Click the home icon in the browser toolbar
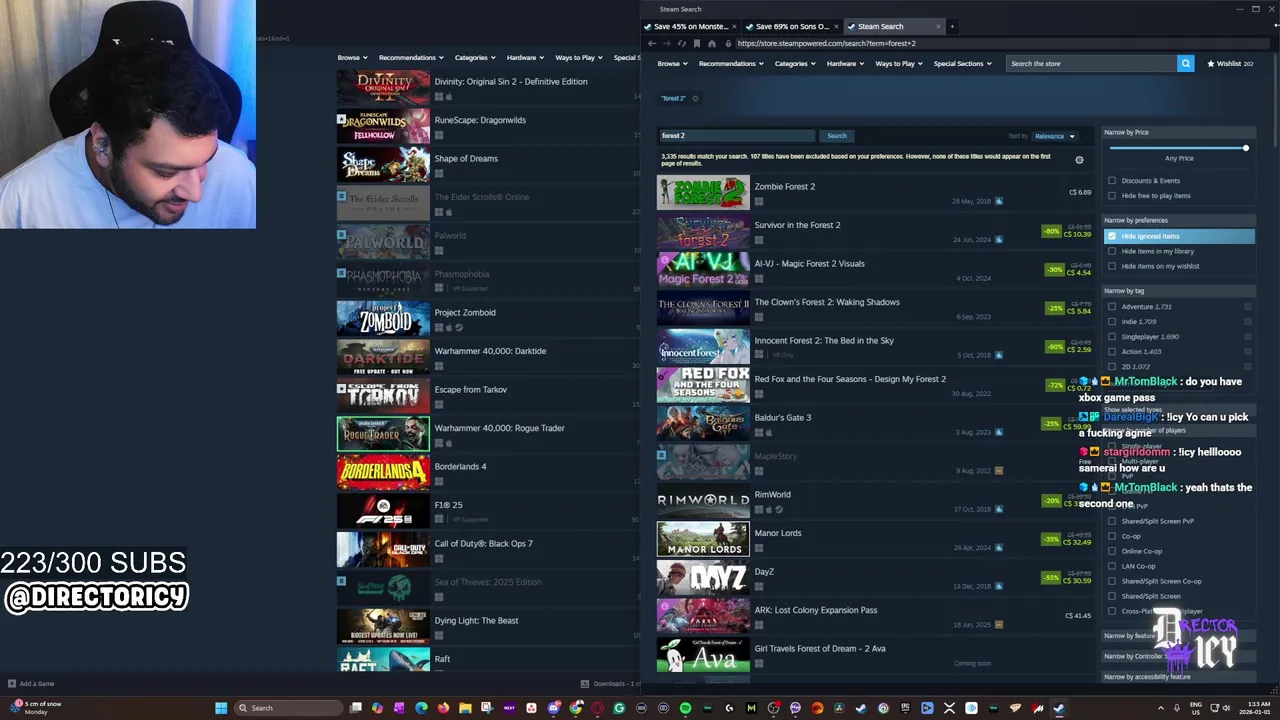Image resolution: width=1280 pixels, height=720 pixels. pos(711,44)
